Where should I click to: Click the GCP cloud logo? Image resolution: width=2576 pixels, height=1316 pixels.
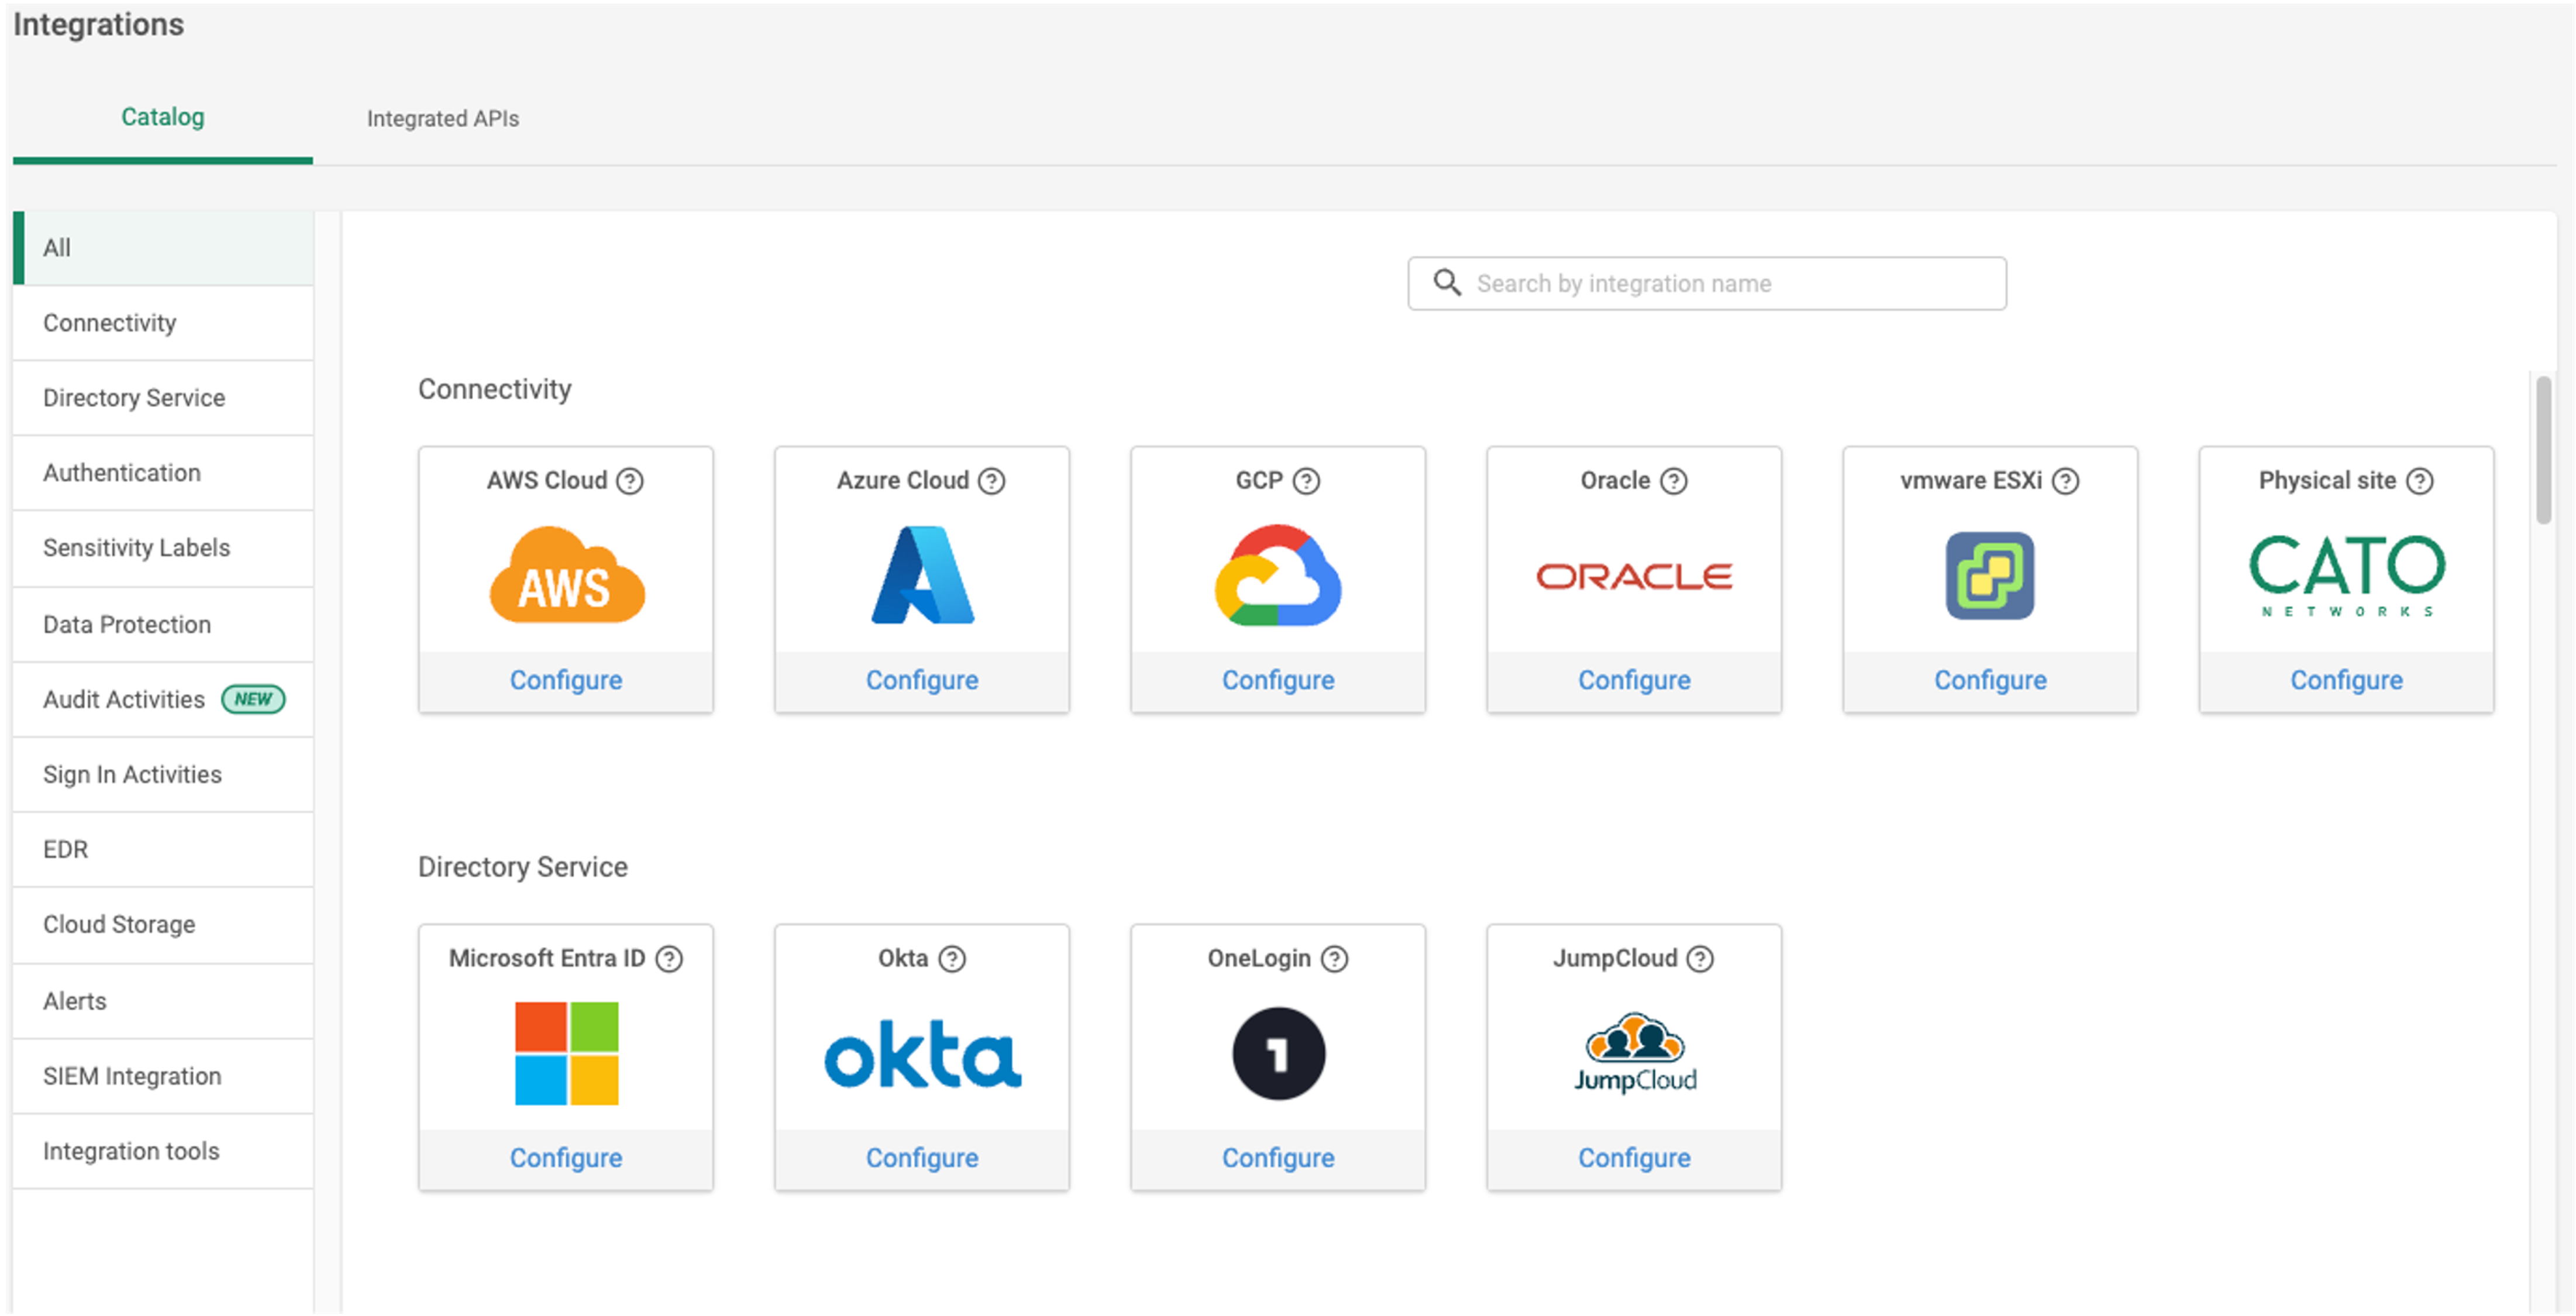(x=1278, y=575)
